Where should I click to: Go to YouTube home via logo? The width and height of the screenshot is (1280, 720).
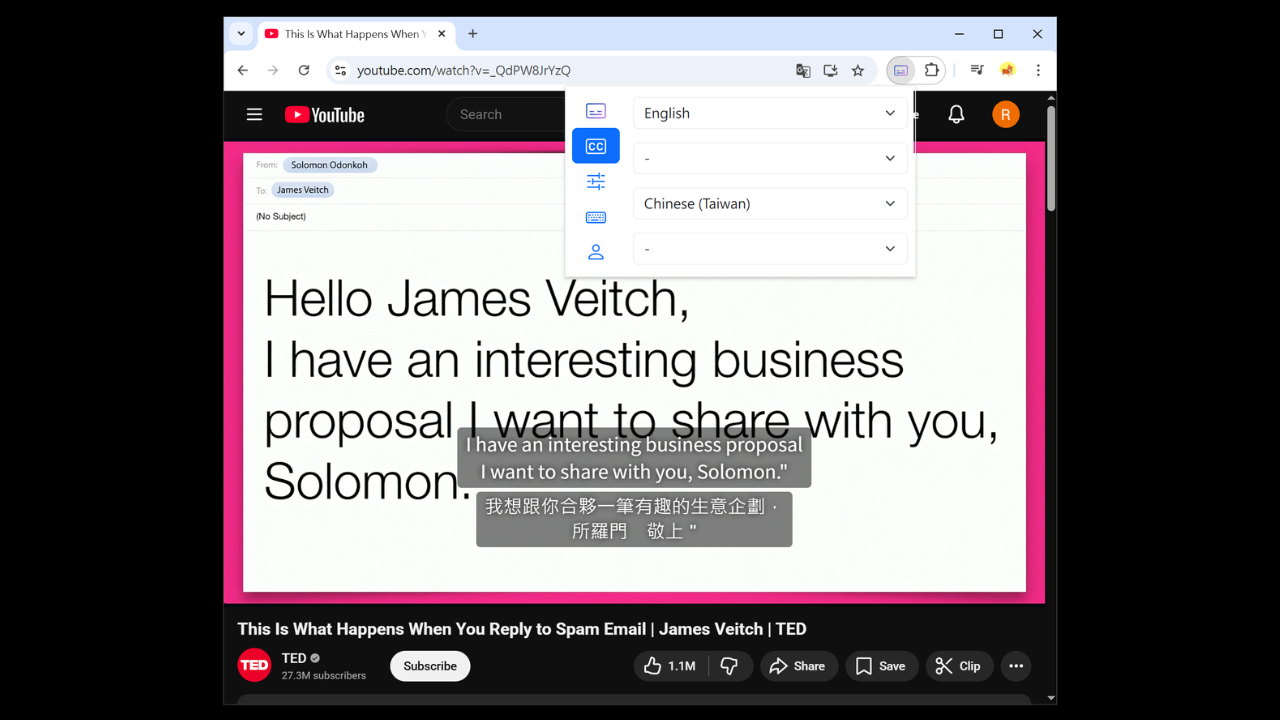tap(325, 115)
